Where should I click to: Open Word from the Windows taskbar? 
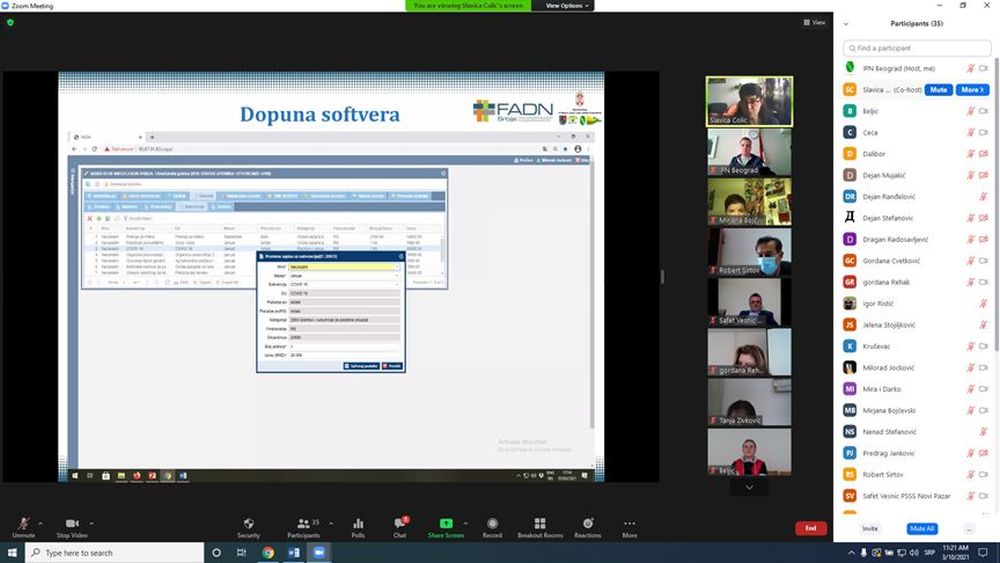(x=294, y=553)
